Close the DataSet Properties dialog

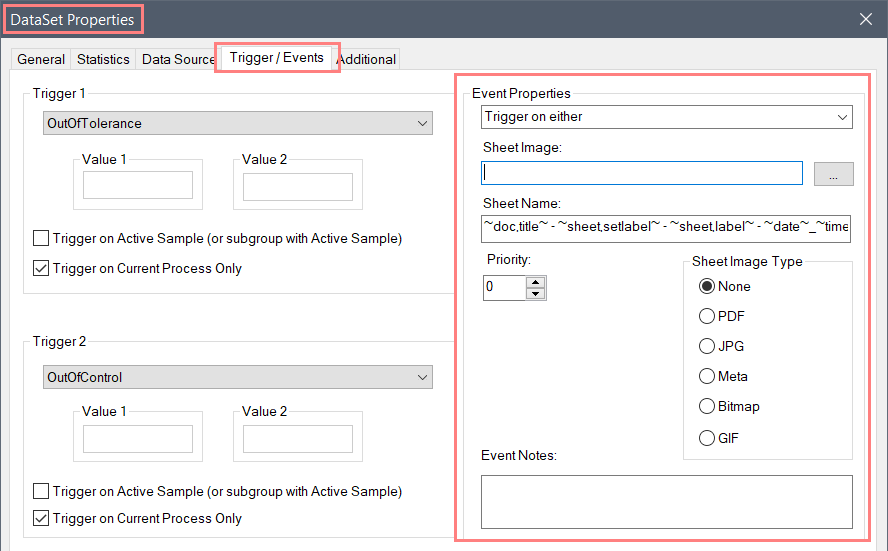point(865,19)
